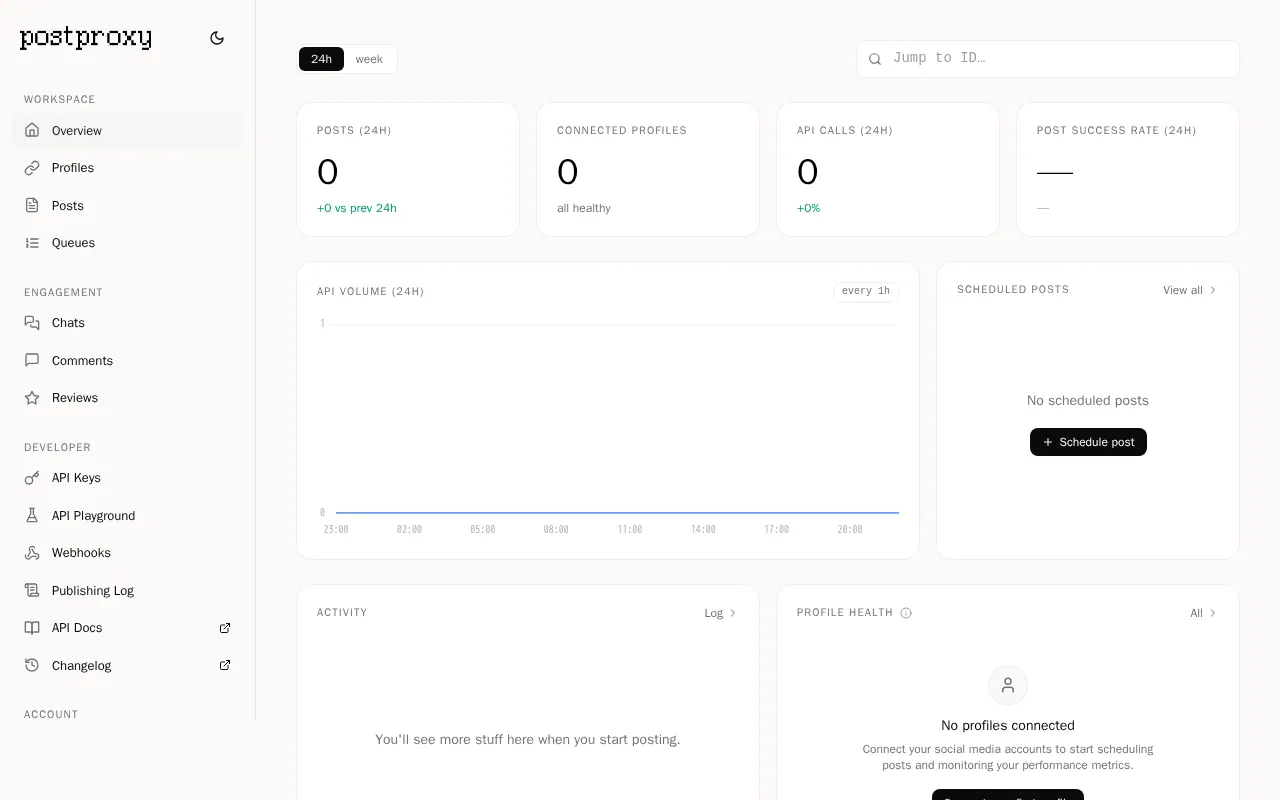
Task: Click '+0 vs prev 24h' text
Action: 357,208
